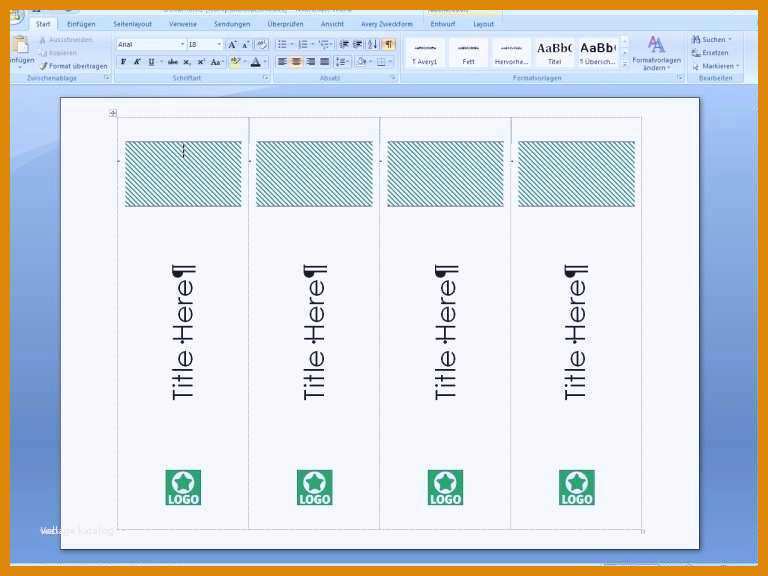Expand the styles gallery with the more arrow
The height and width of the screenshot is (576, 768).
624,64
